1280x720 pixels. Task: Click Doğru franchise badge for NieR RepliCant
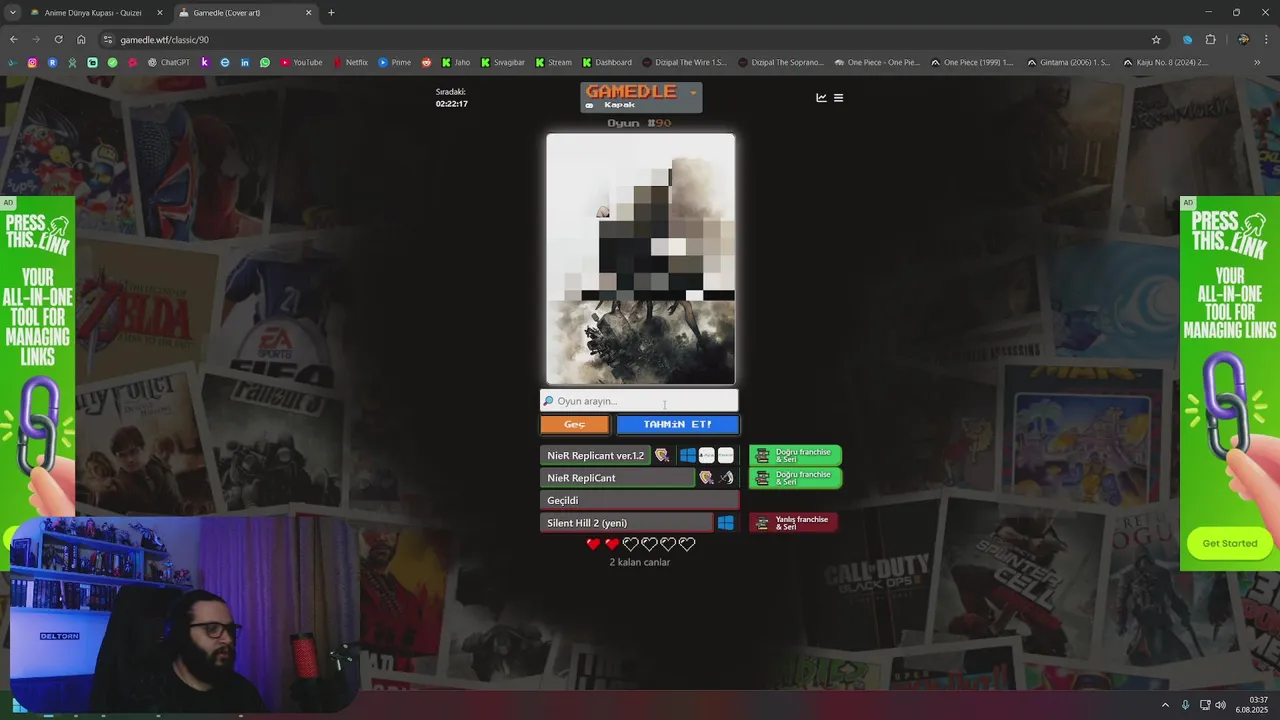point(795,478)
